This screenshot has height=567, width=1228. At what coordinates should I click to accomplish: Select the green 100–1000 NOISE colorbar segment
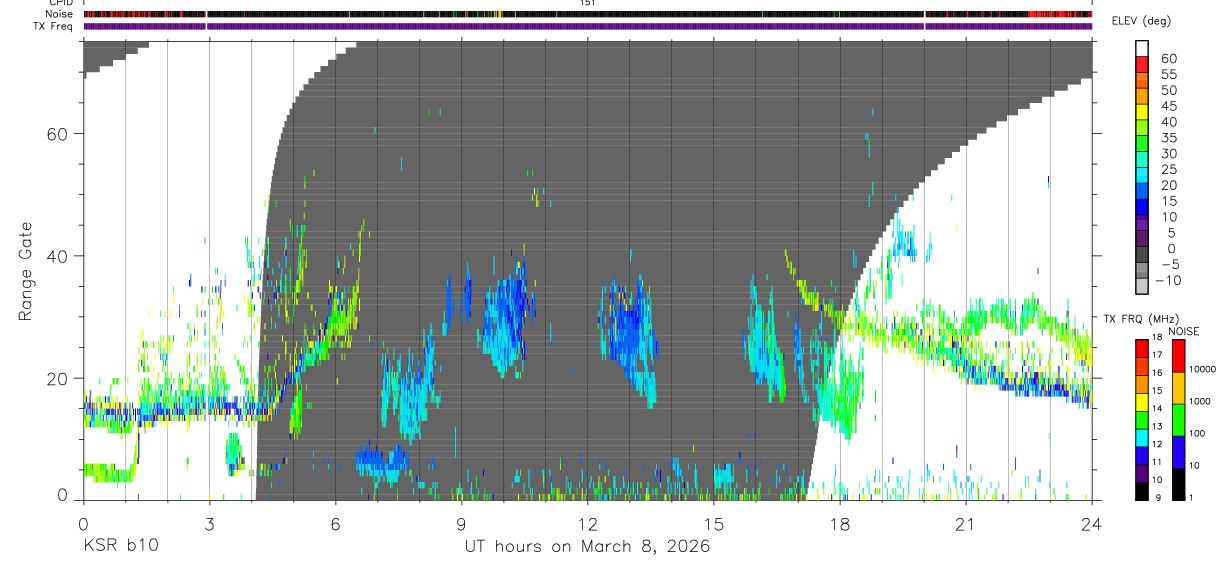point(1179,419)
